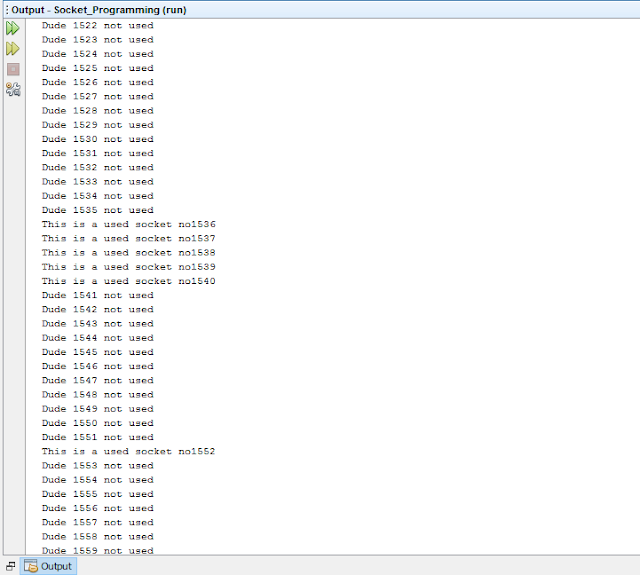Select line 'Dude 1525 not used'

tap(98, 68)
